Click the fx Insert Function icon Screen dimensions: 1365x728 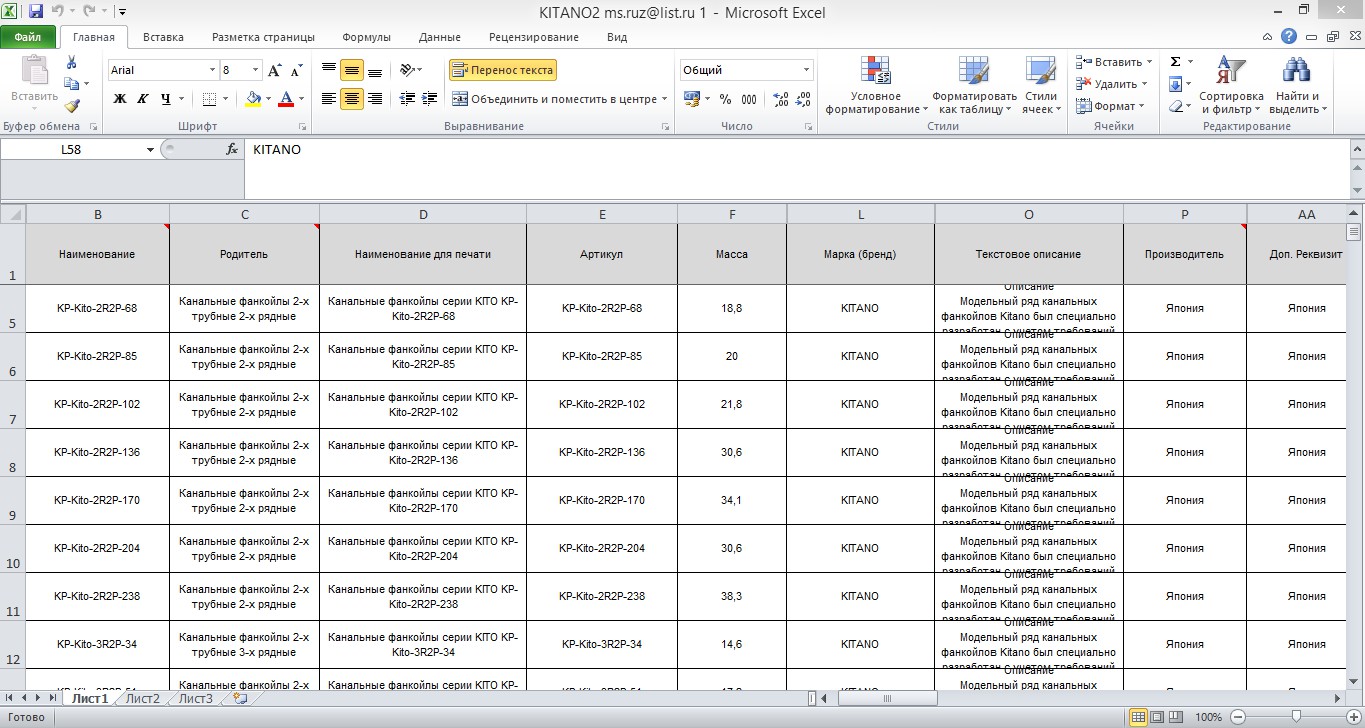point(232,149)
